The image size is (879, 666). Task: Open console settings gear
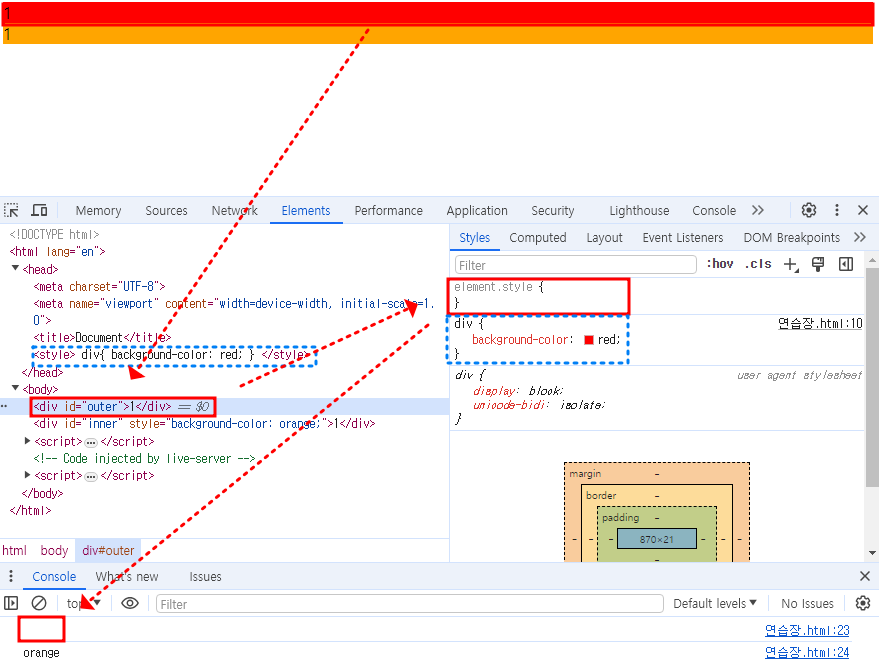point(863,603)
